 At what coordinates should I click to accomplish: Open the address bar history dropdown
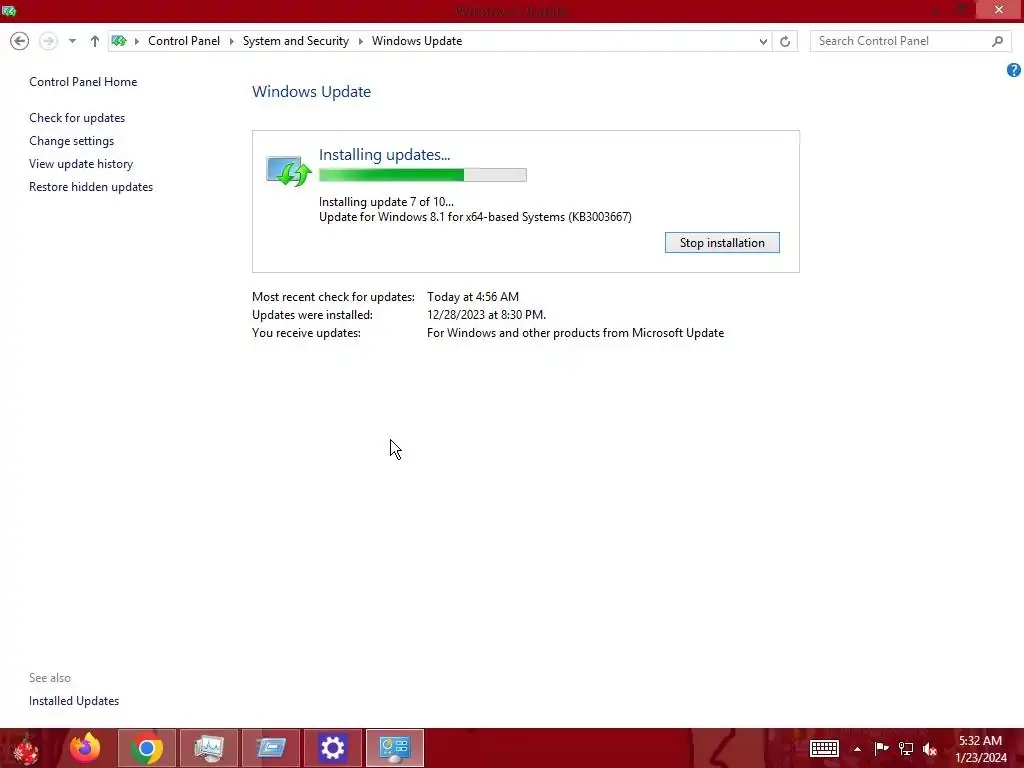(x=763, y=41)
